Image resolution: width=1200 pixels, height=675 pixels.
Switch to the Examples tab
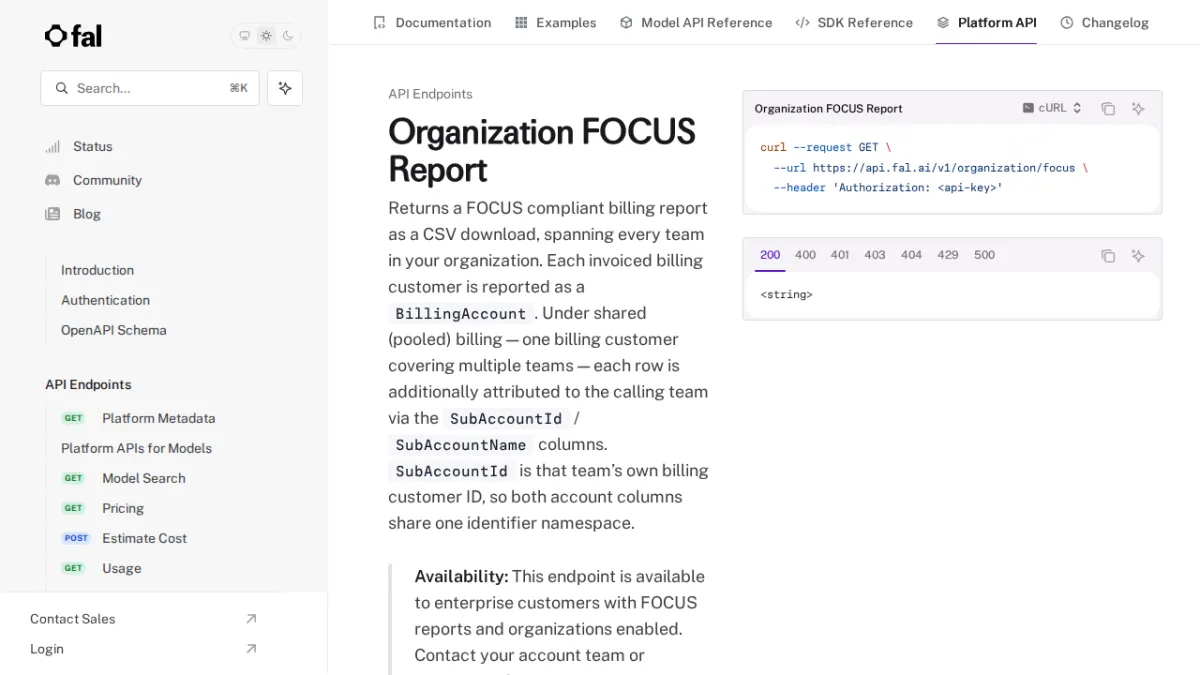pos(555,22)
